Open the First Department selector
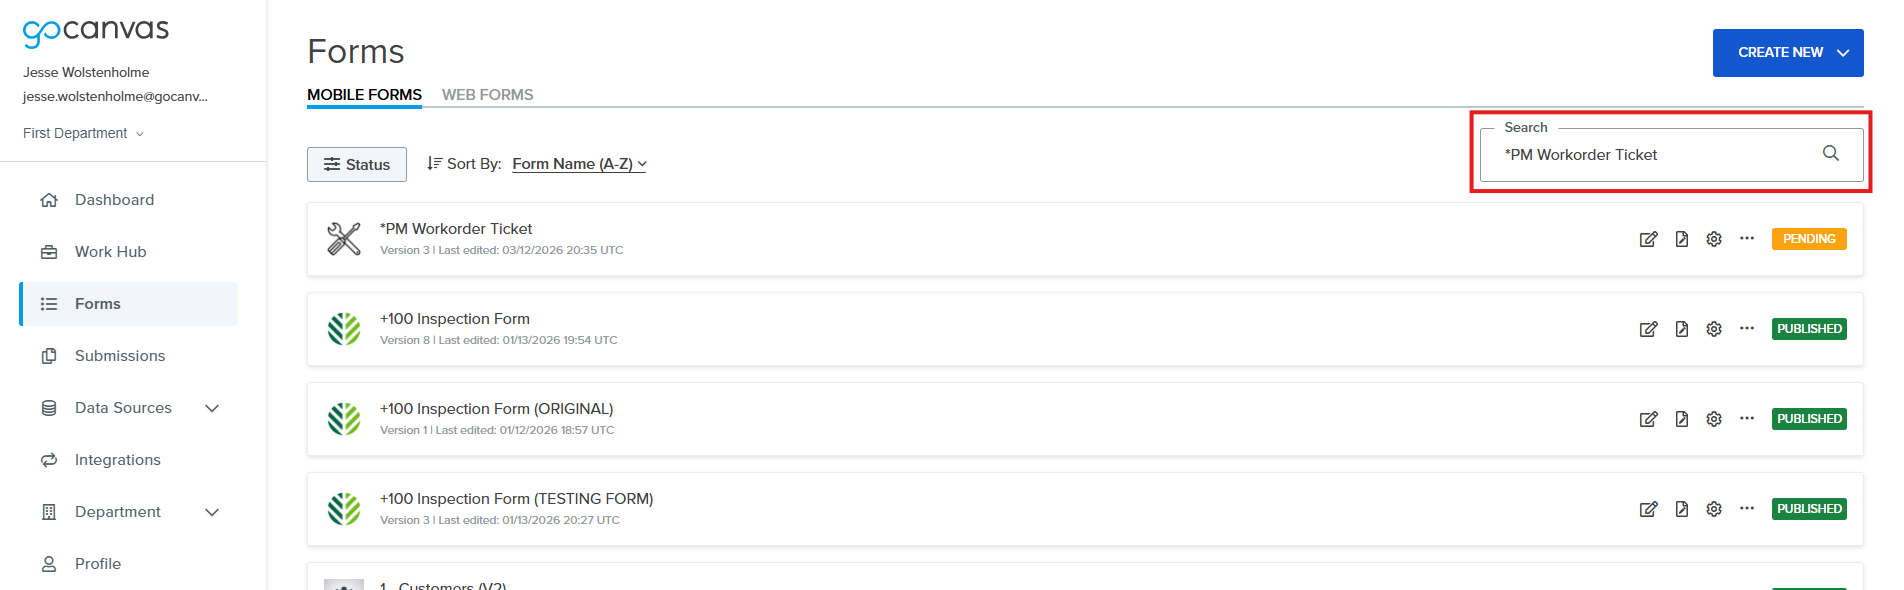The image size is (1904, 590). 83,133
